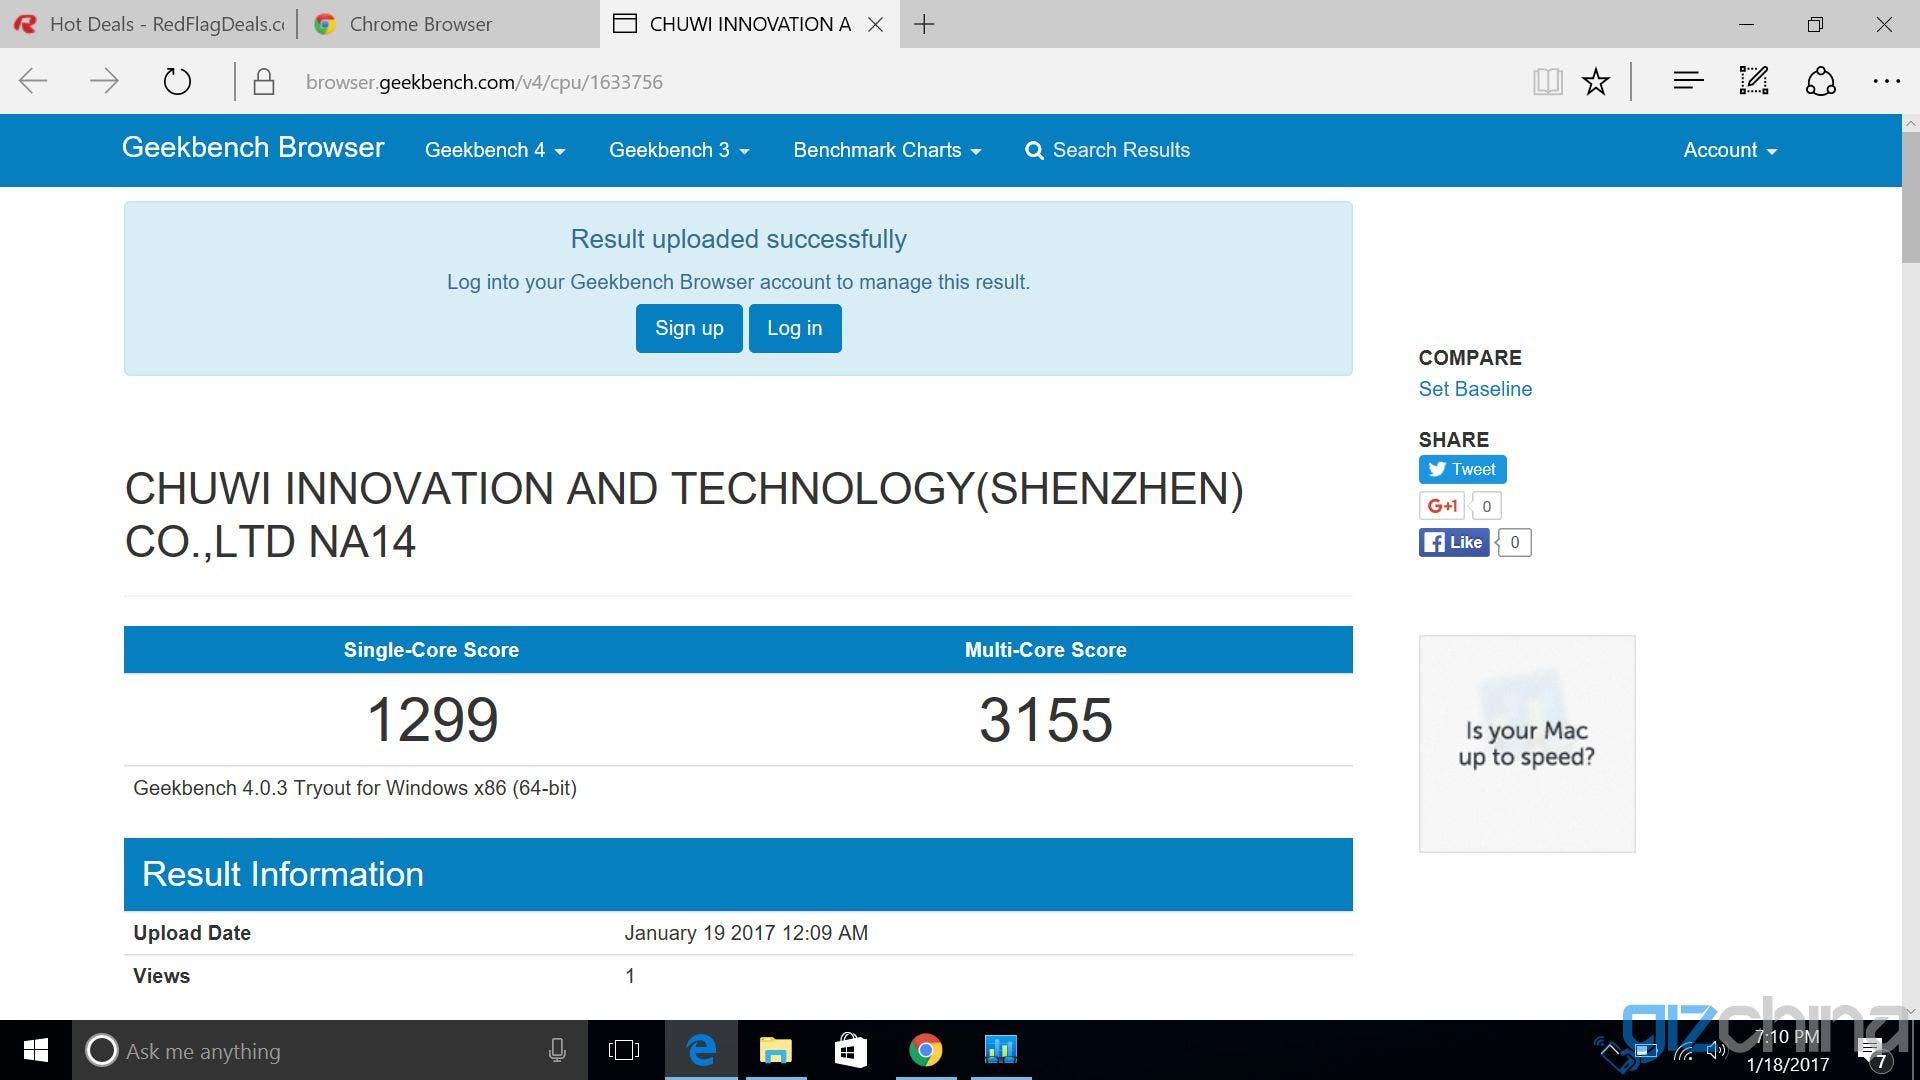Click the Set Baseline link

1475,389
